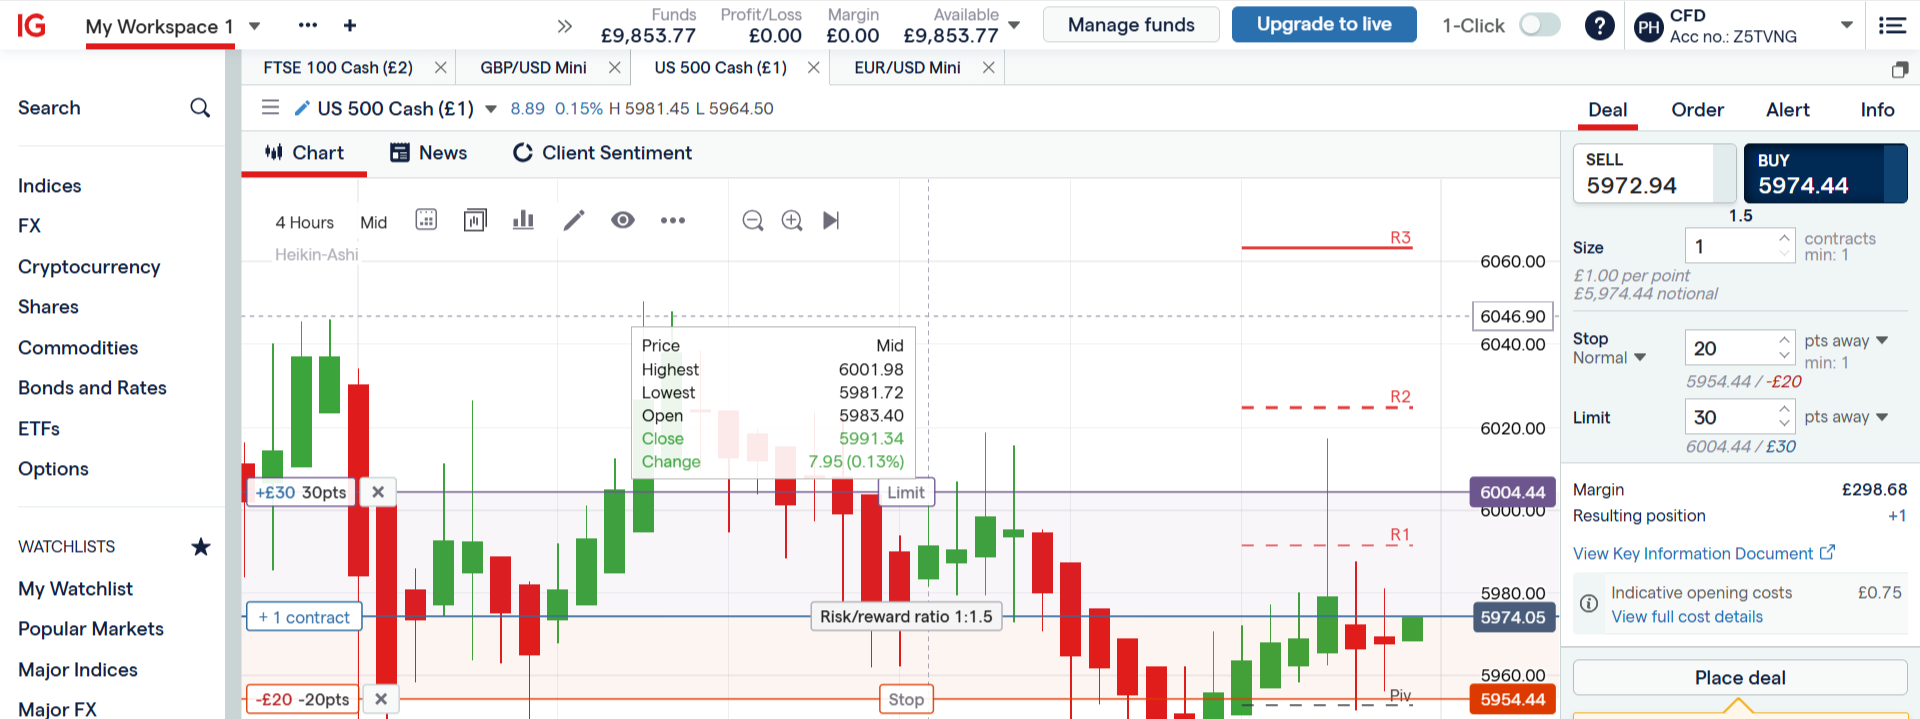The image size is (1920, 719).
Task: Close the EUR/USD Mini tab
Action: click(988, 67)
